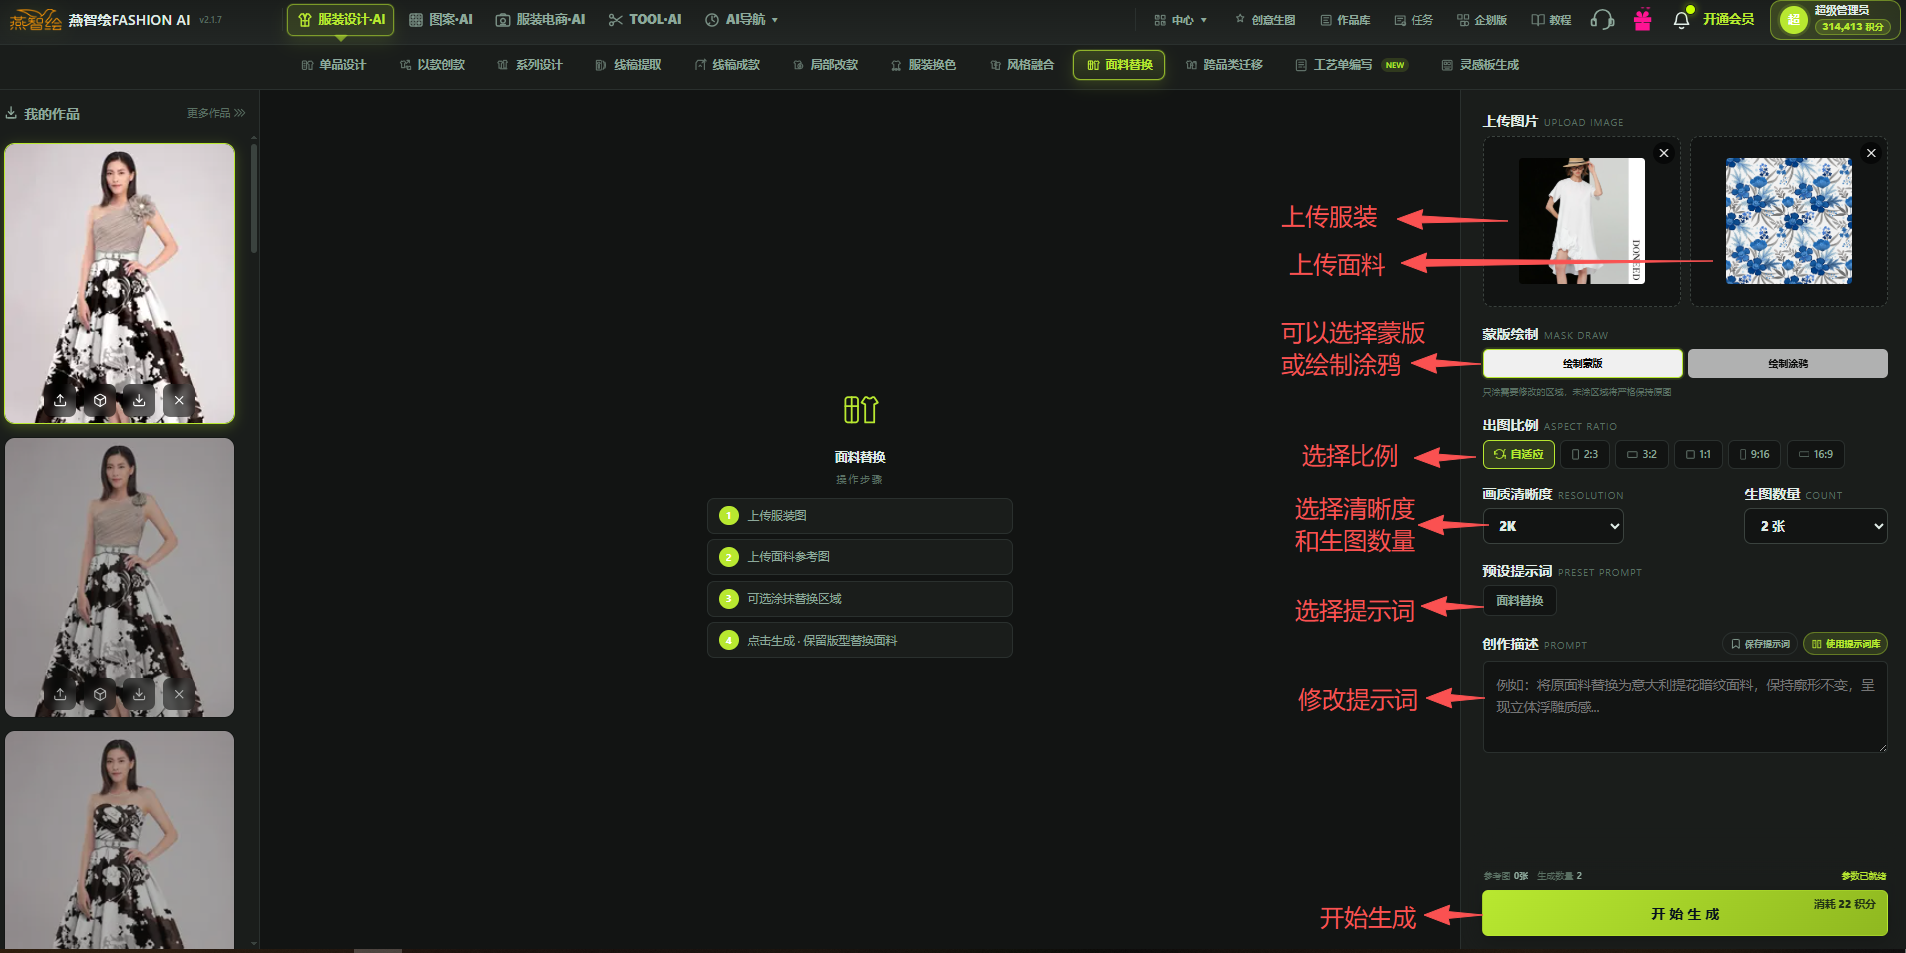1906x953 pixels.
Task: Click 开始生成 button
Action: (x=1684, y=913)
